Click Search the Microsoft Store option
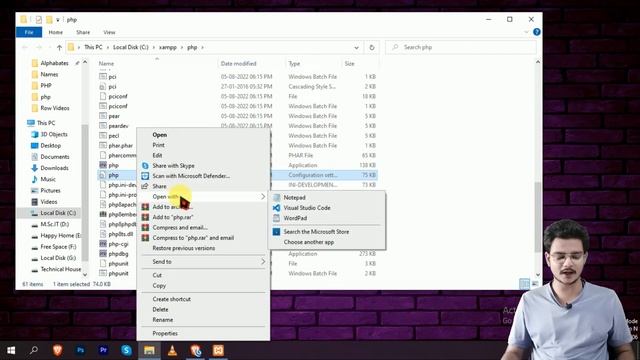This screenshot has height=360, width=640. [x=316, y=231]
